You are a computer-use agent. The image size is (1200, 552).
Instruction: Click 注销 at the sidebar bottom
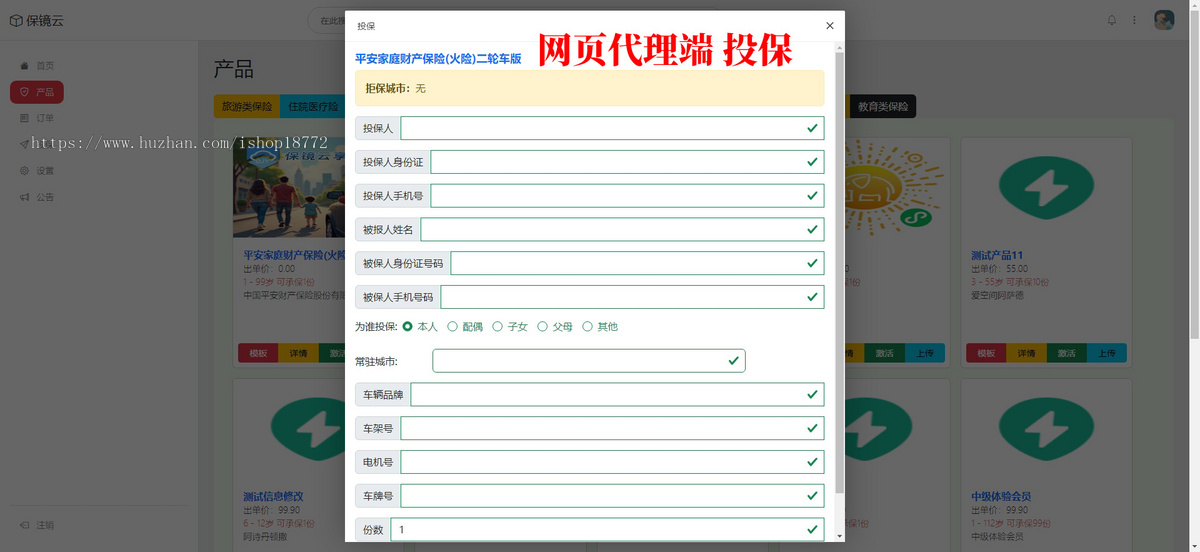(x=37, y=525)
